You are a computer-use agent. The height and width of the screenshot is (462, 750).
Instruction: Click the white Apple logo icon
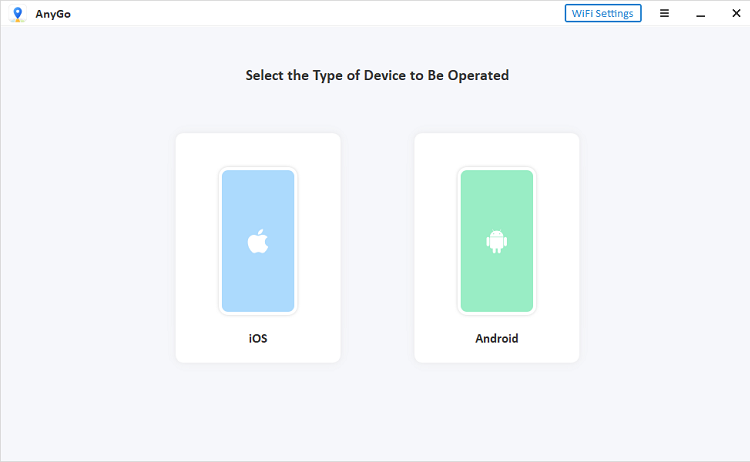(258, 241)
